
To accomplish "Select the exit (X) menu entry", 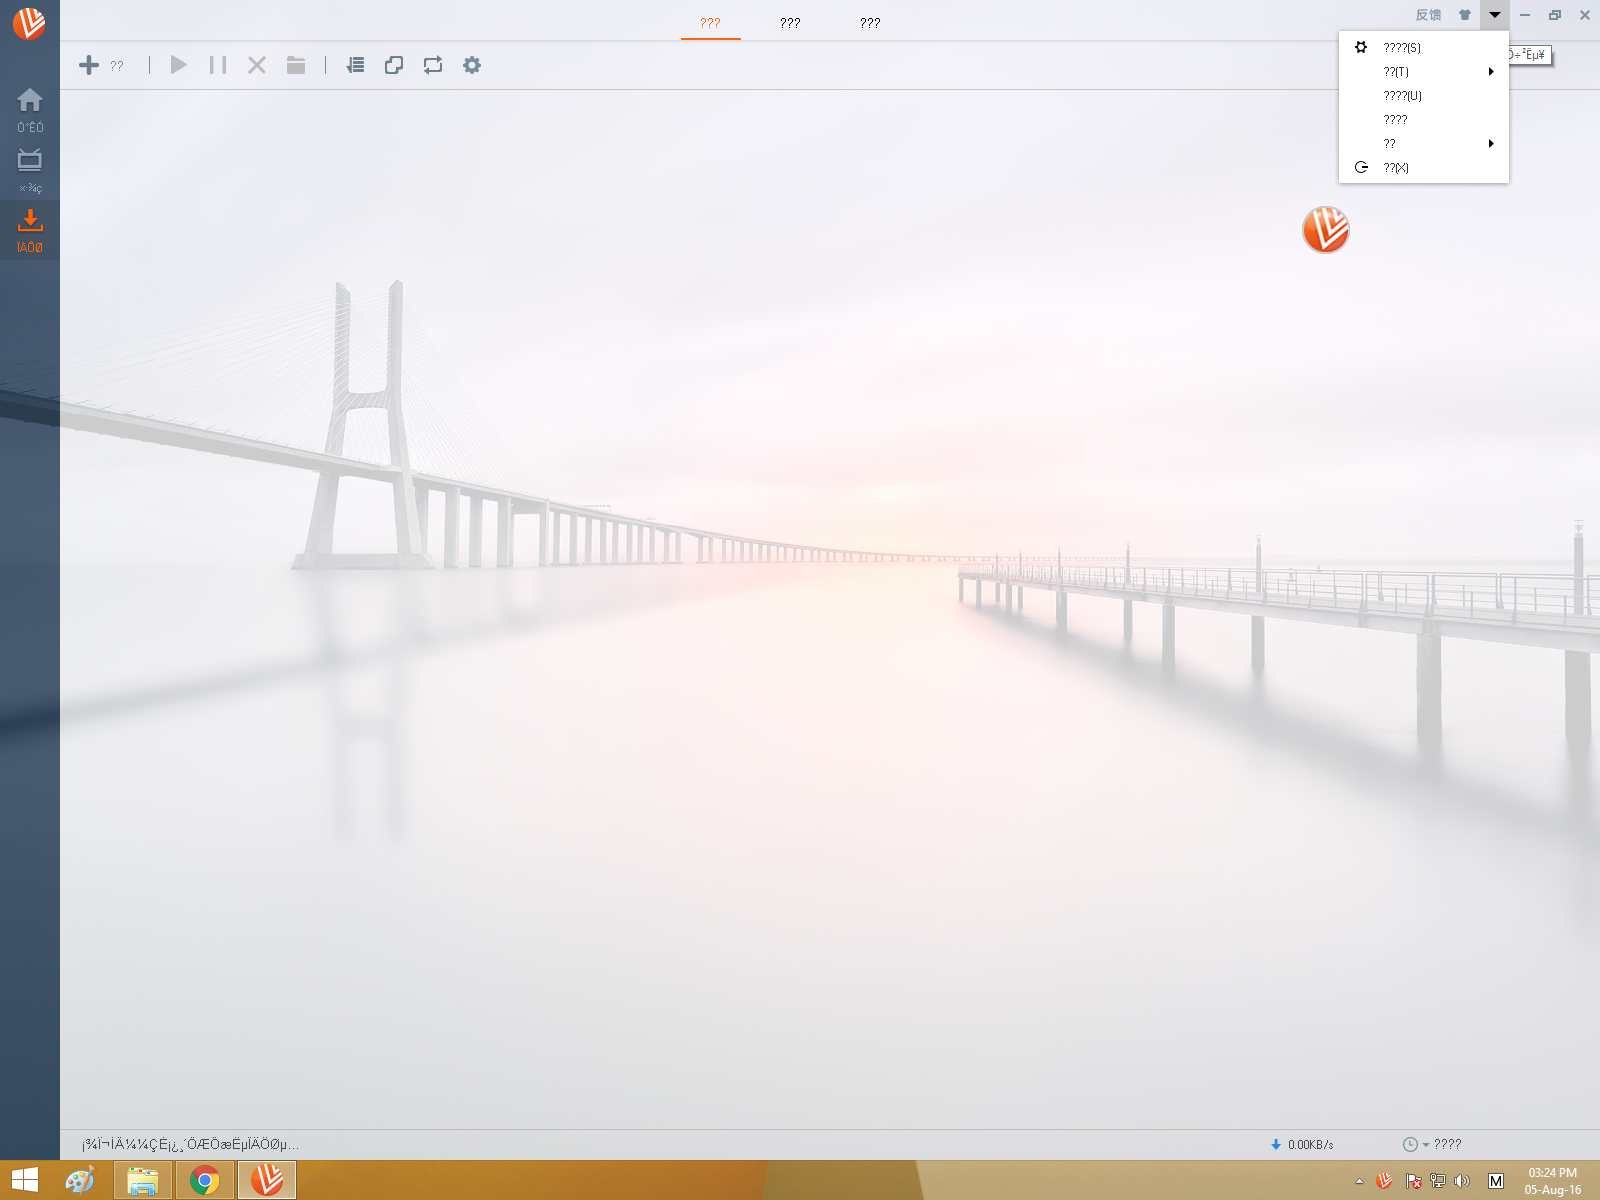I will 1396,168.
